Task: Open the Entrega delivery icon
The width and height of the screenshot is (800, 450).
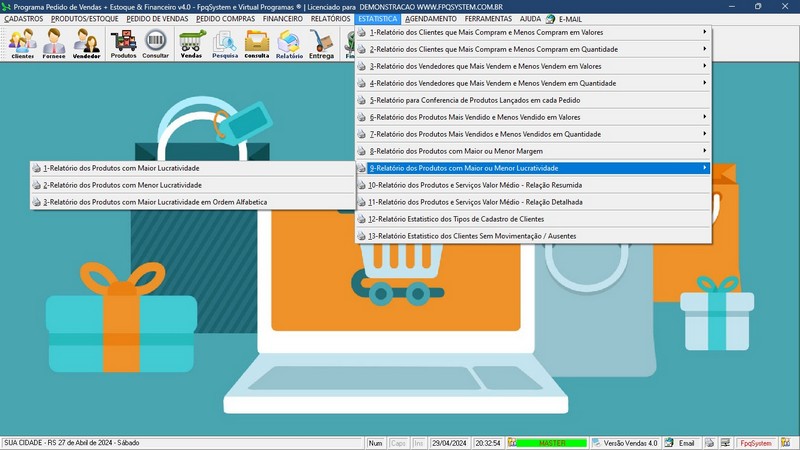Action: (x=321, y=43)
